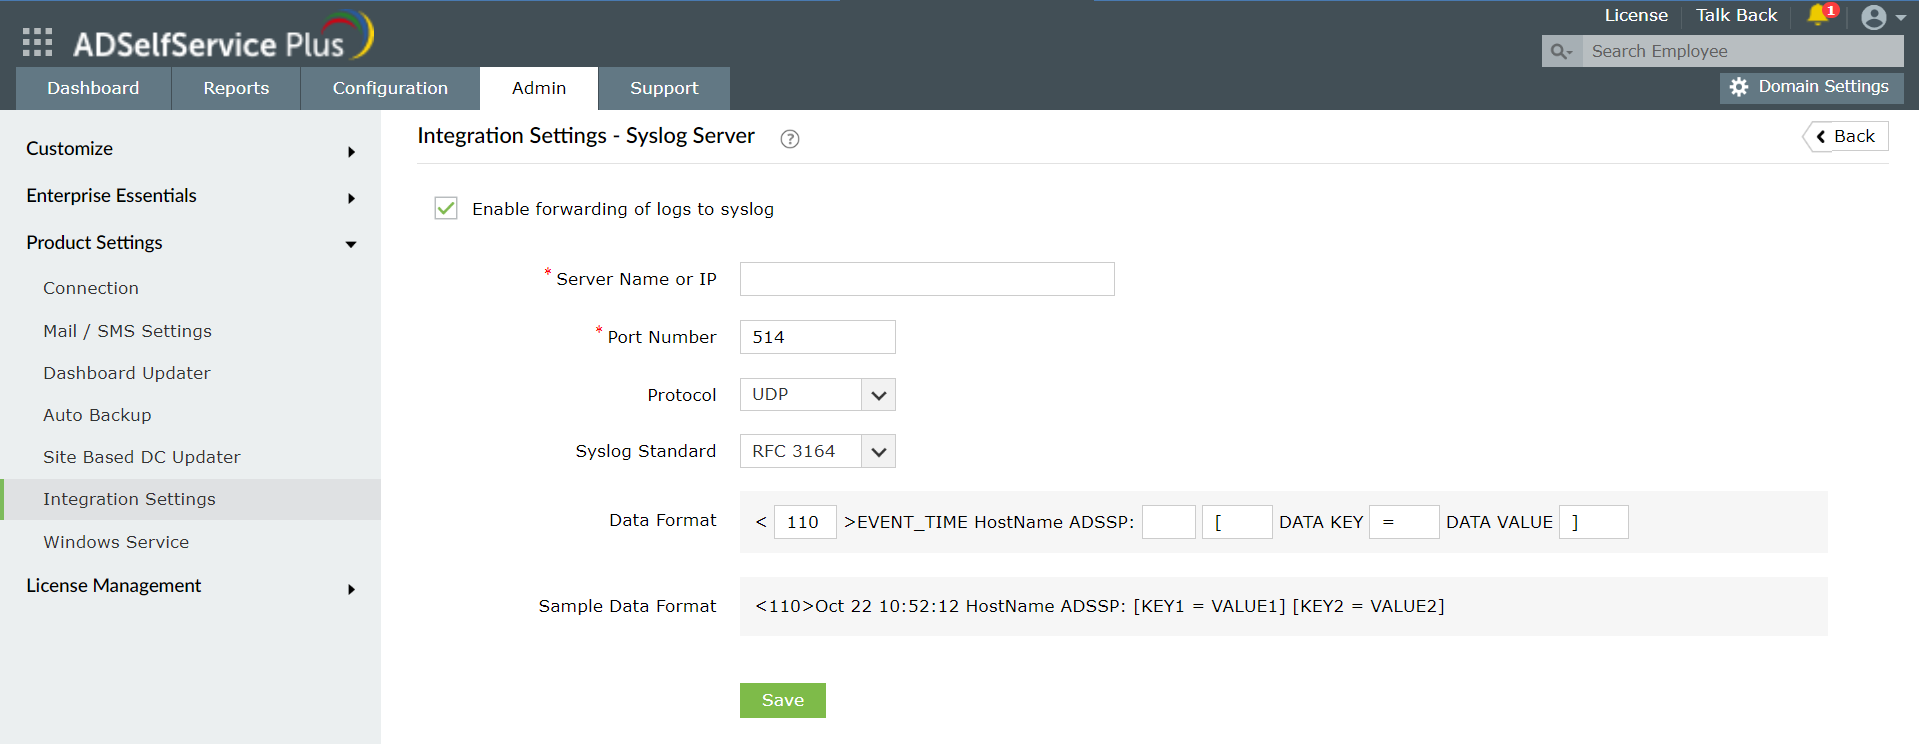Click the License link in header

click(1635, 15)
